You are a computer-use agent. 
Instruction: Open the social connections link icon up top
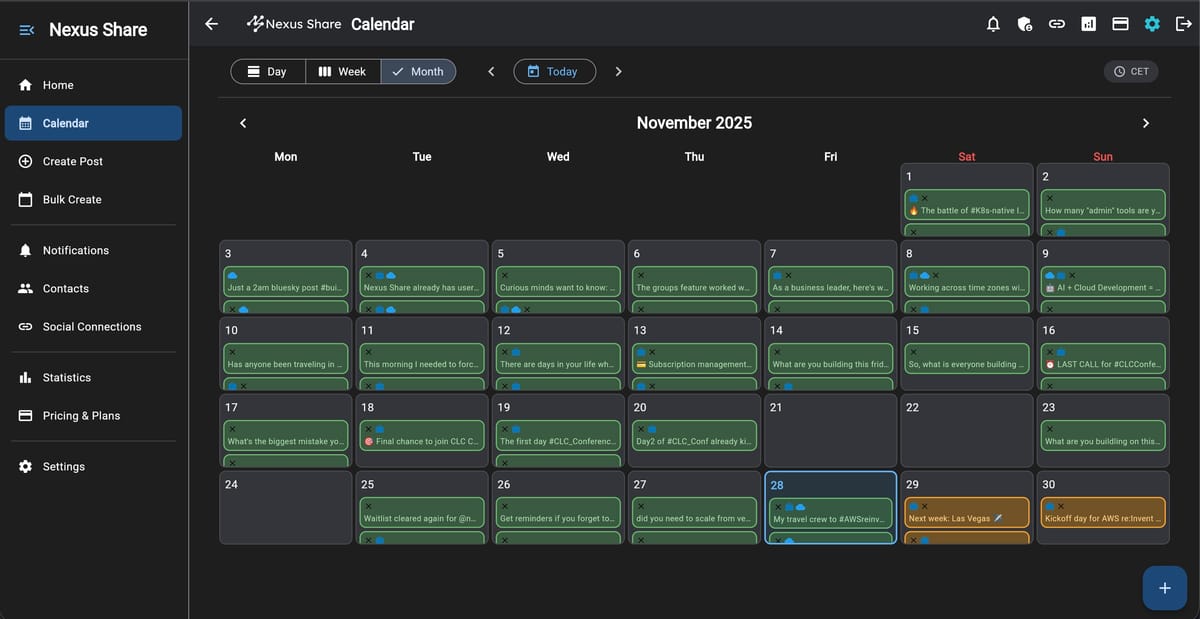1056,23
